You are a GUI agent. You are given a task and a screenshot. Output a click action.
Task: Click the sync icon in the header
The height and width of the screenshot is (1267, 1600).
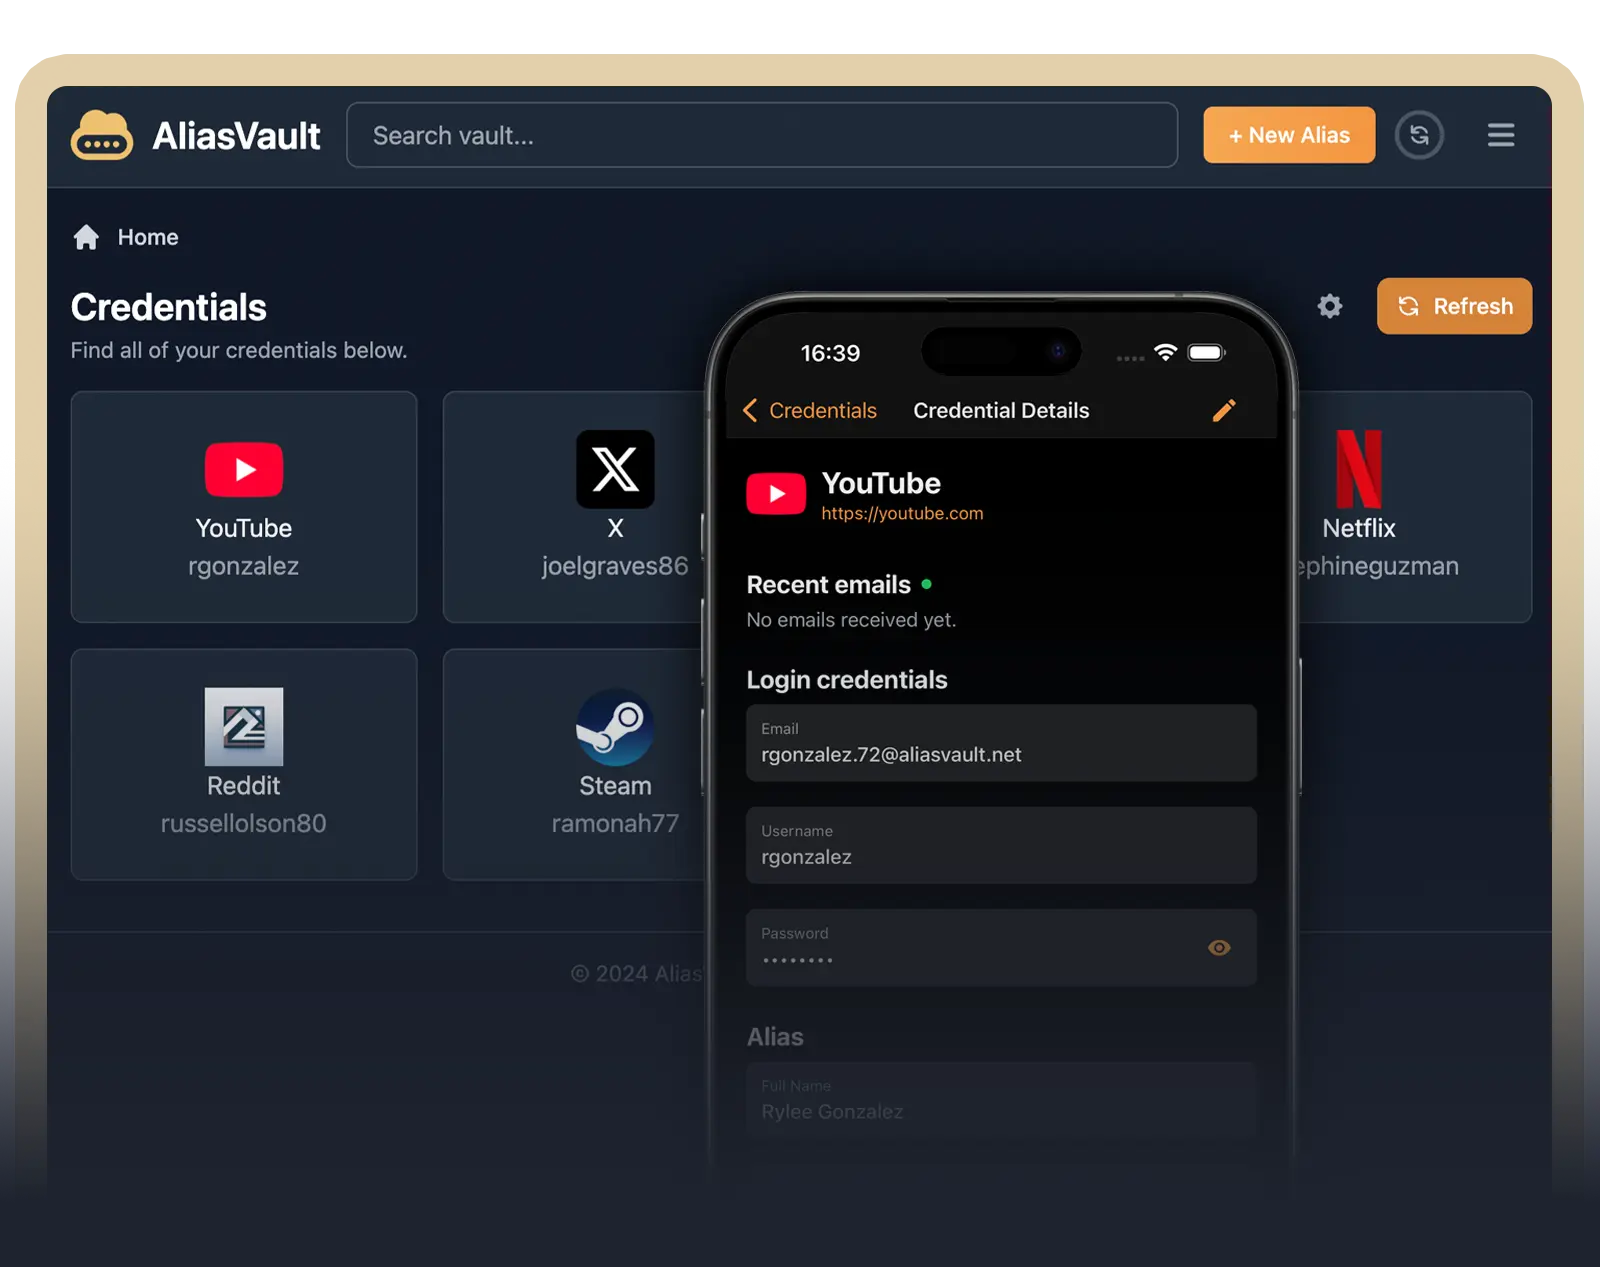click(x=1419, y=135)
